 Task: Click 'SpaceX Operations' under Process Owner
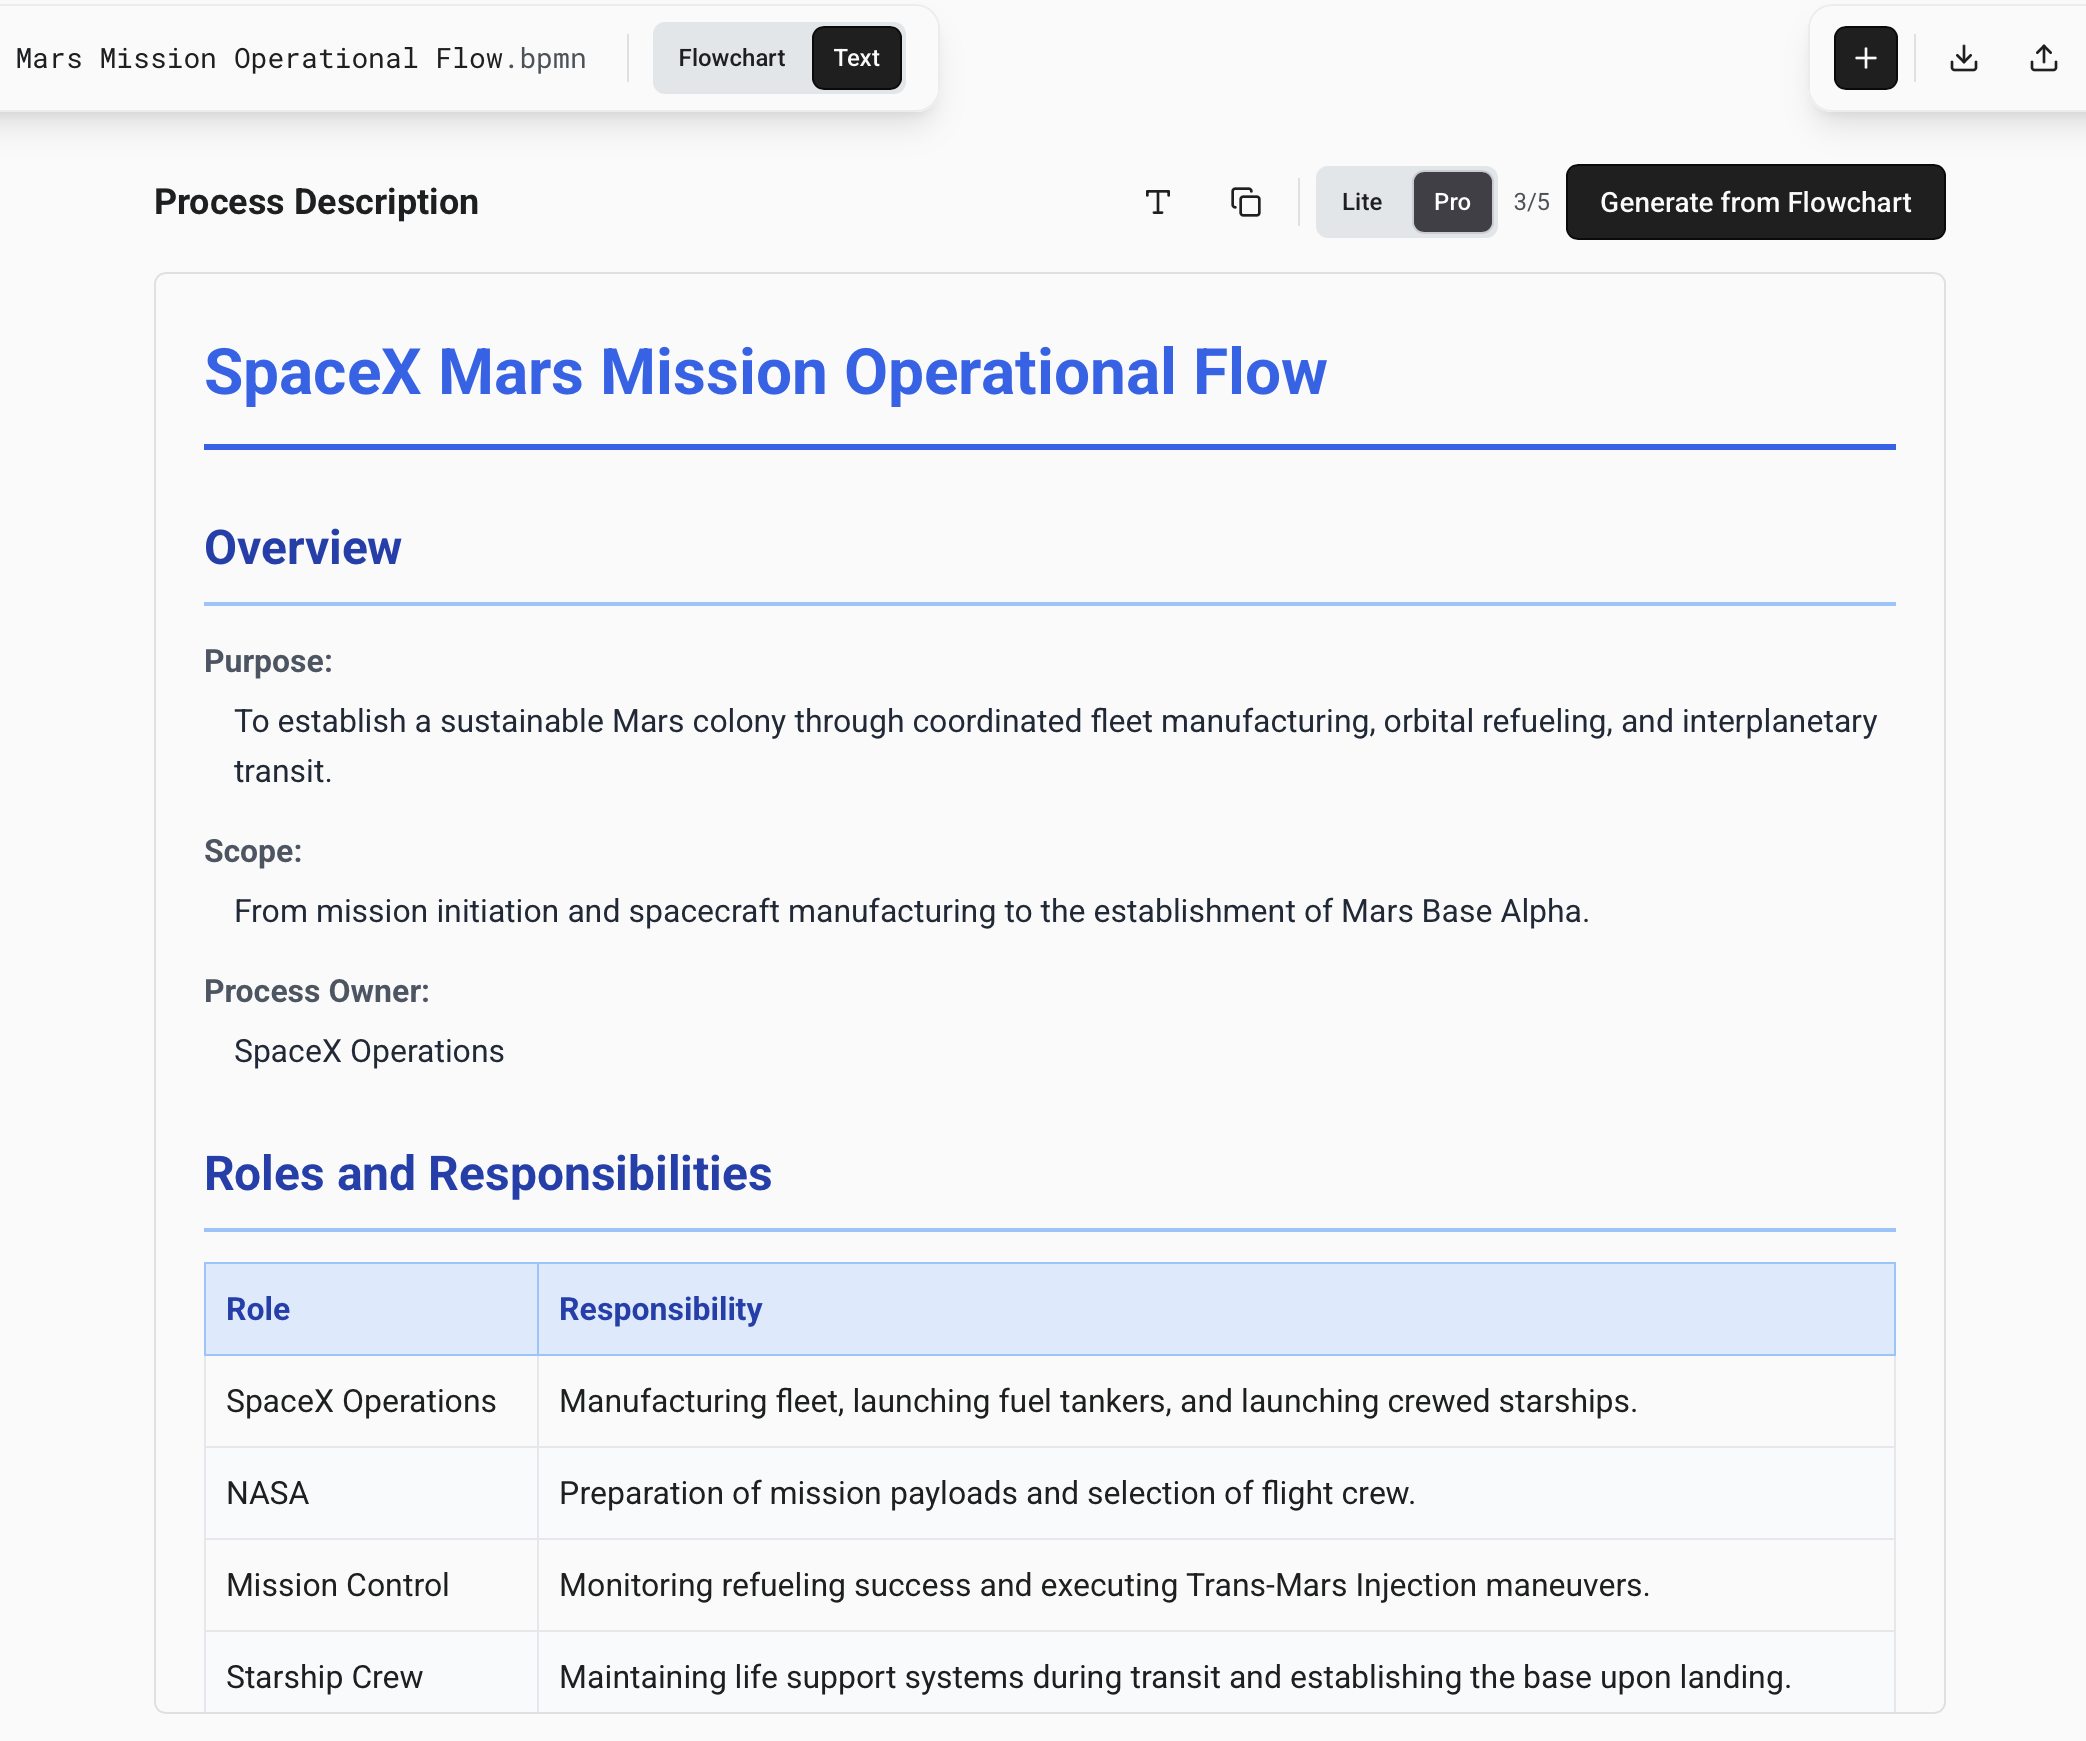click(369, 1051)
